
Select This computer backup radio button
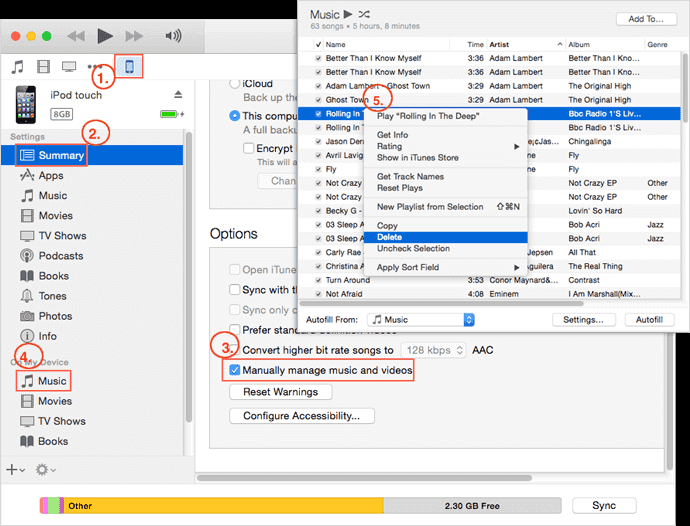pos(235,116)
